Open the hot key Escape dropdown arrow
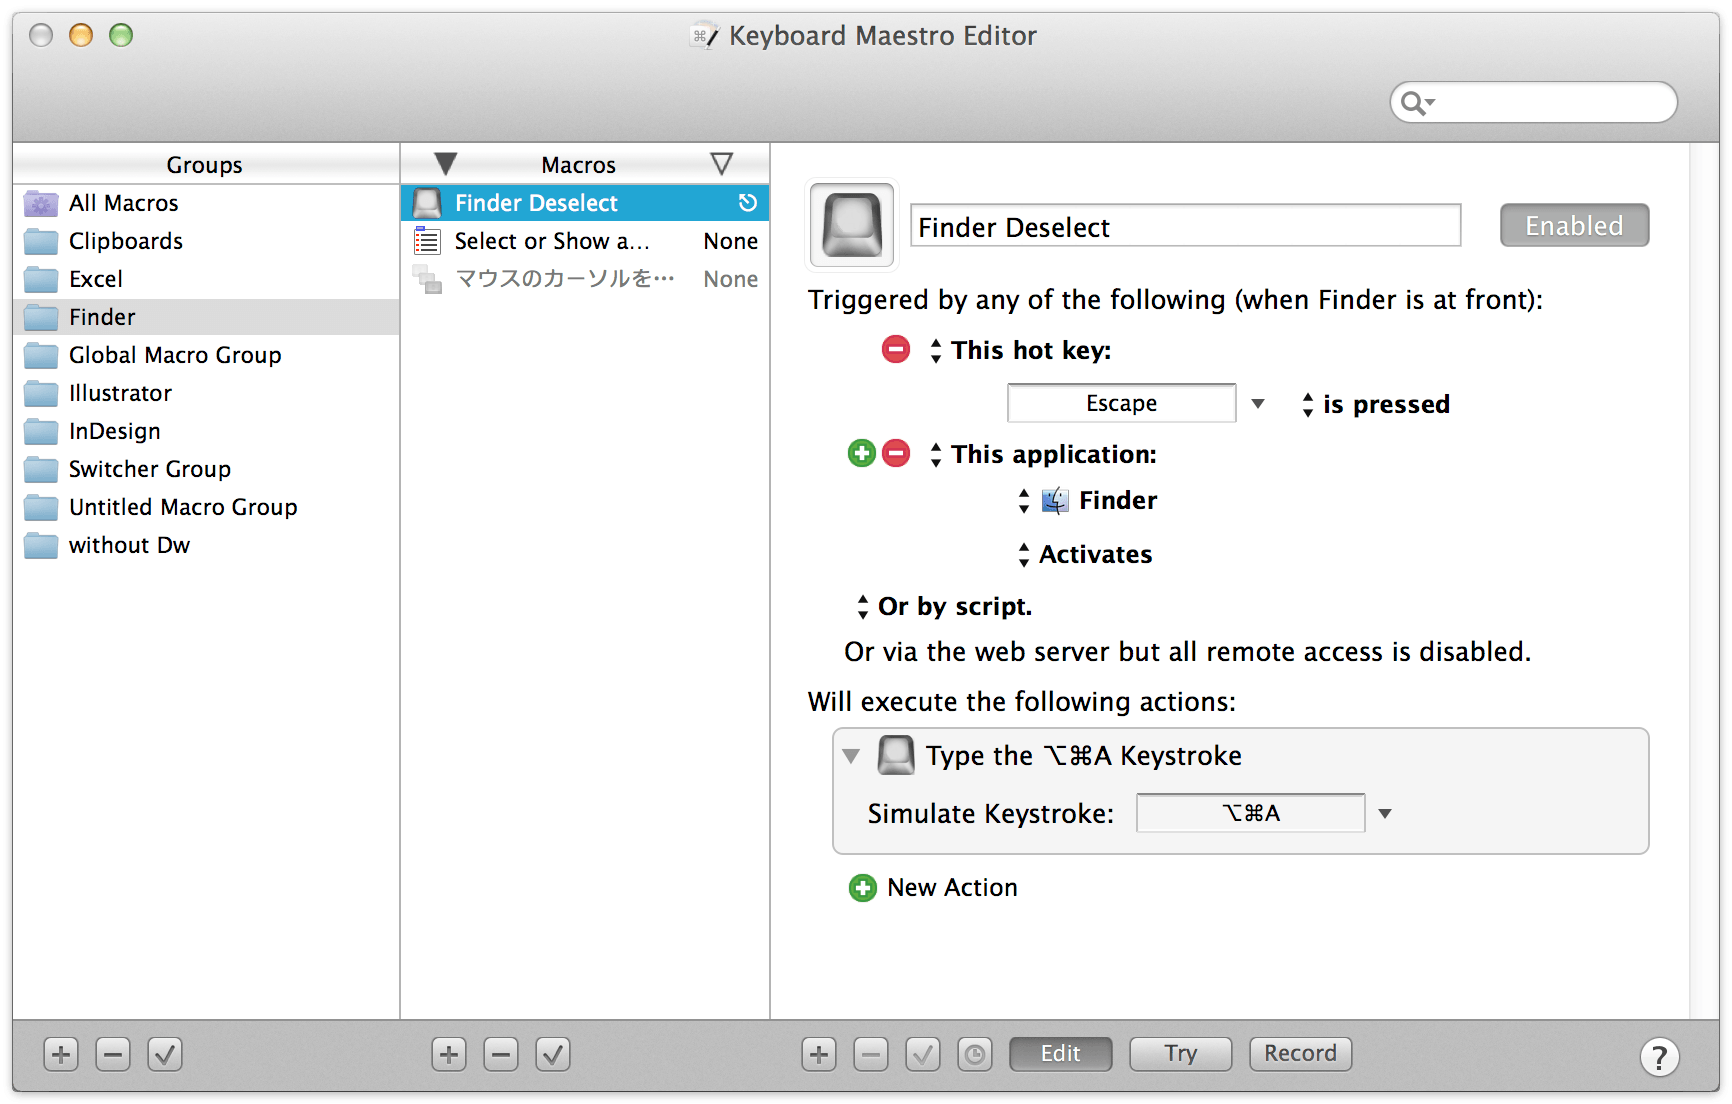 click(x=1258, y=403)
